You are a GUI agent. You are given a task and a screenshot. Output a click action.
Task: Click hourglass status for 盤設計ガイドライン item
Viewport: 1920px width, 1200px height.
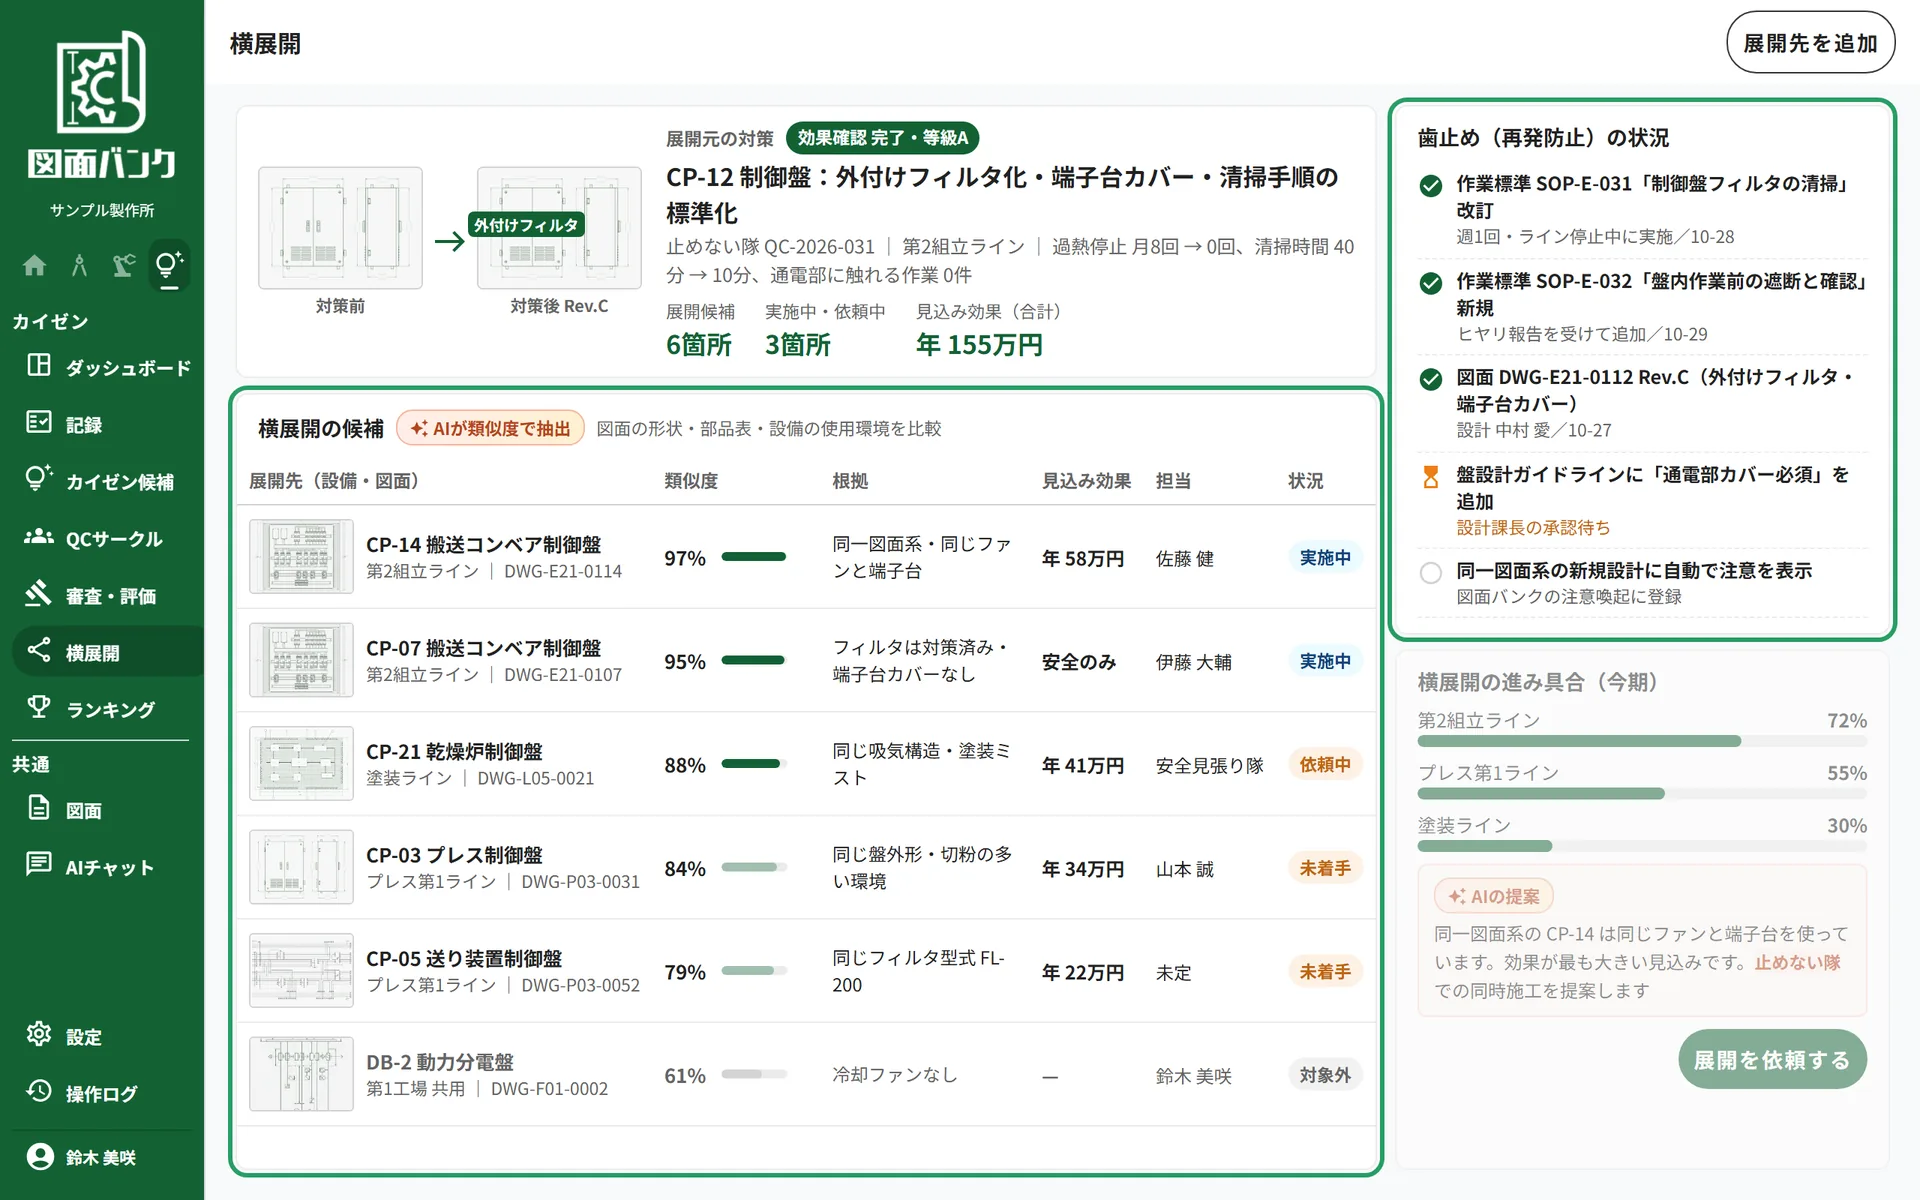[1431, 477]
